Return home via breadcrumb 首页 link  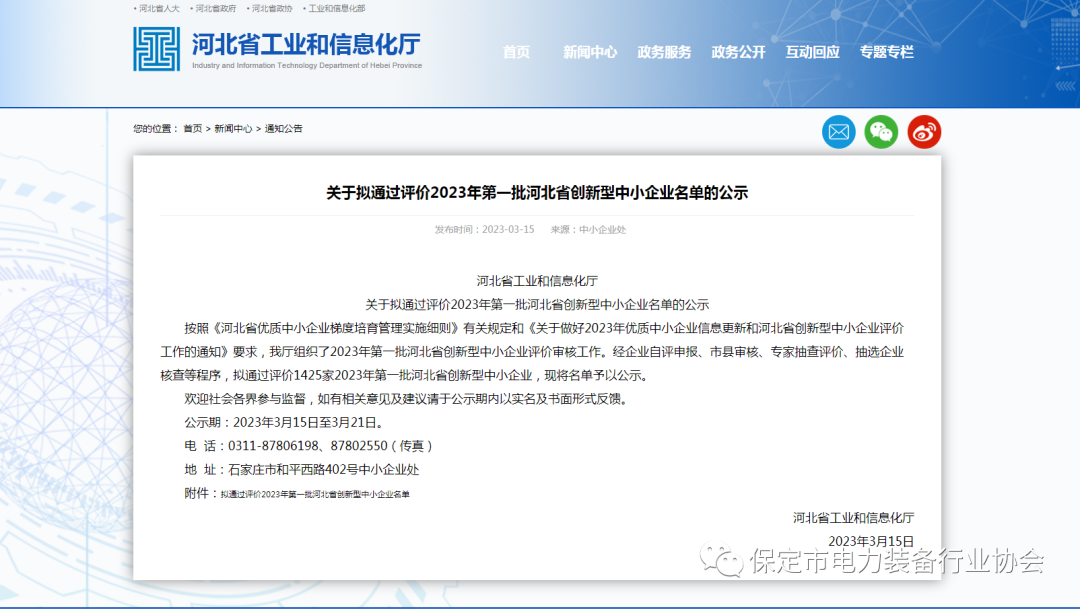point(191,128)
